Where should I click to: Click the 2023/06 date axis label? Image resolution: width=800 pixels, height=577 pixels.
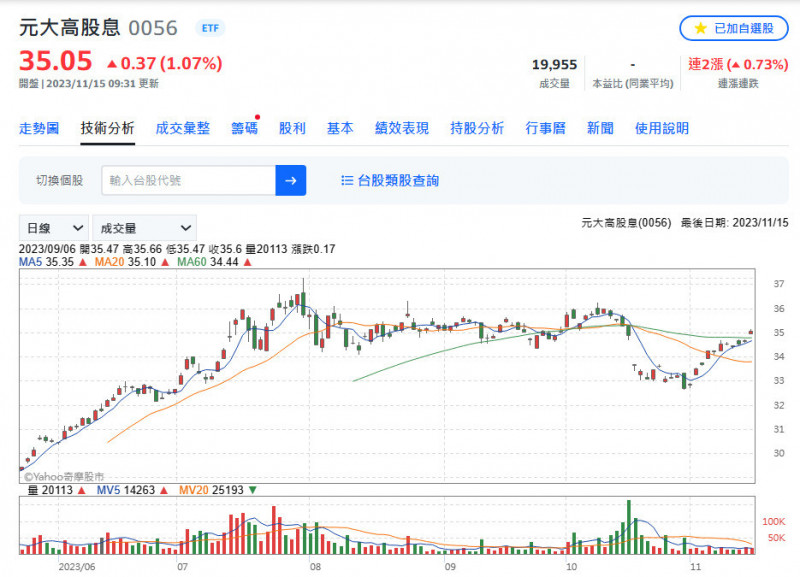pyautogui.click(x=77, y=567)
